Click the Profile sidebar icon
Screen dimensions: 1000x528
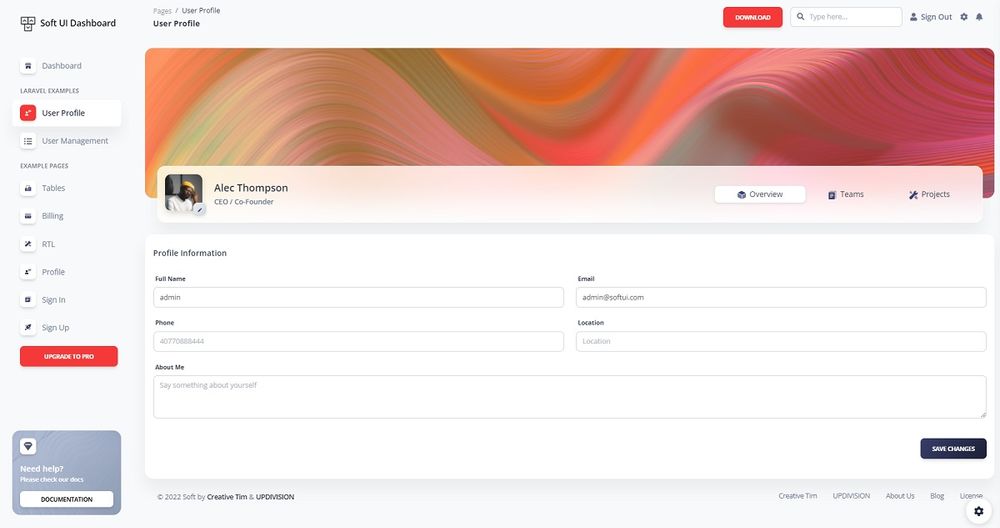tap(27, 272)
